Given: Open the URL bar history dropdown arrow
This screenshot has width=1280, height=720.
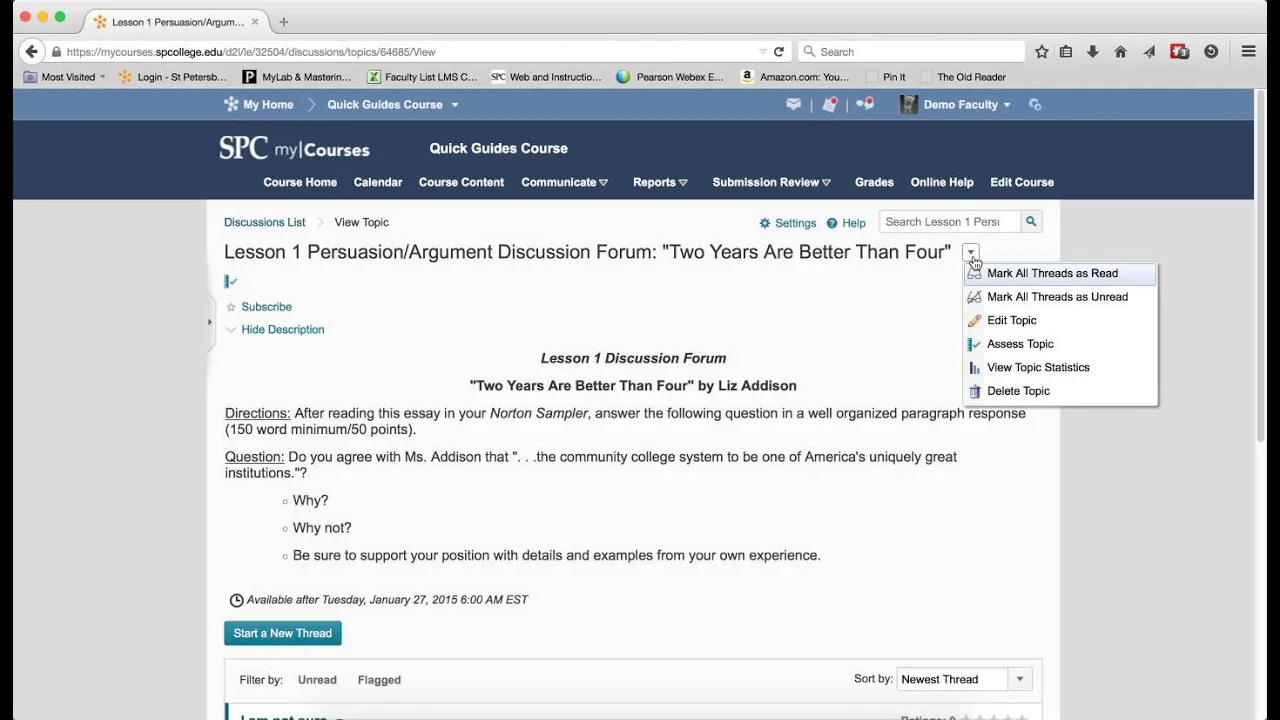Looking at the screenshot, I should (x=763, y=52).
